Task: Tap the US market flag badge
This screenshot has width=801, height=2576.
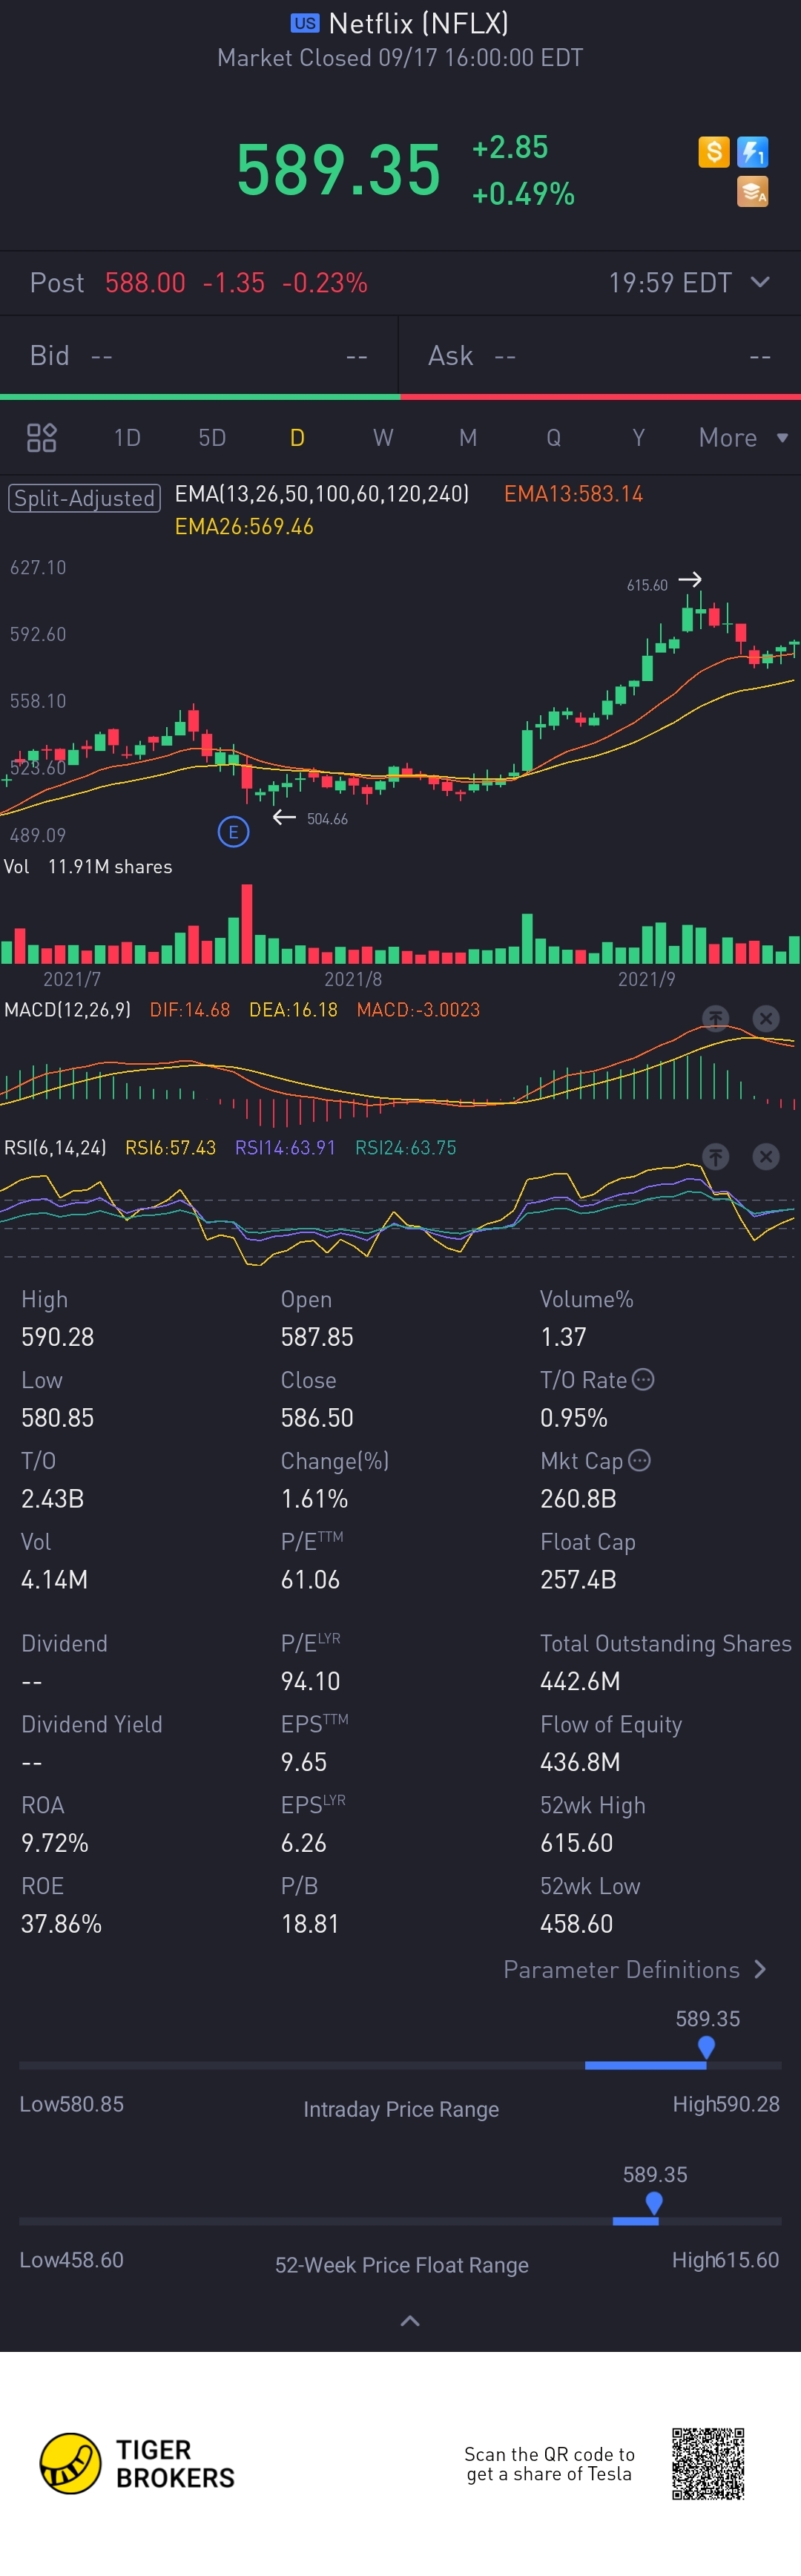Action: click(305, 23)
